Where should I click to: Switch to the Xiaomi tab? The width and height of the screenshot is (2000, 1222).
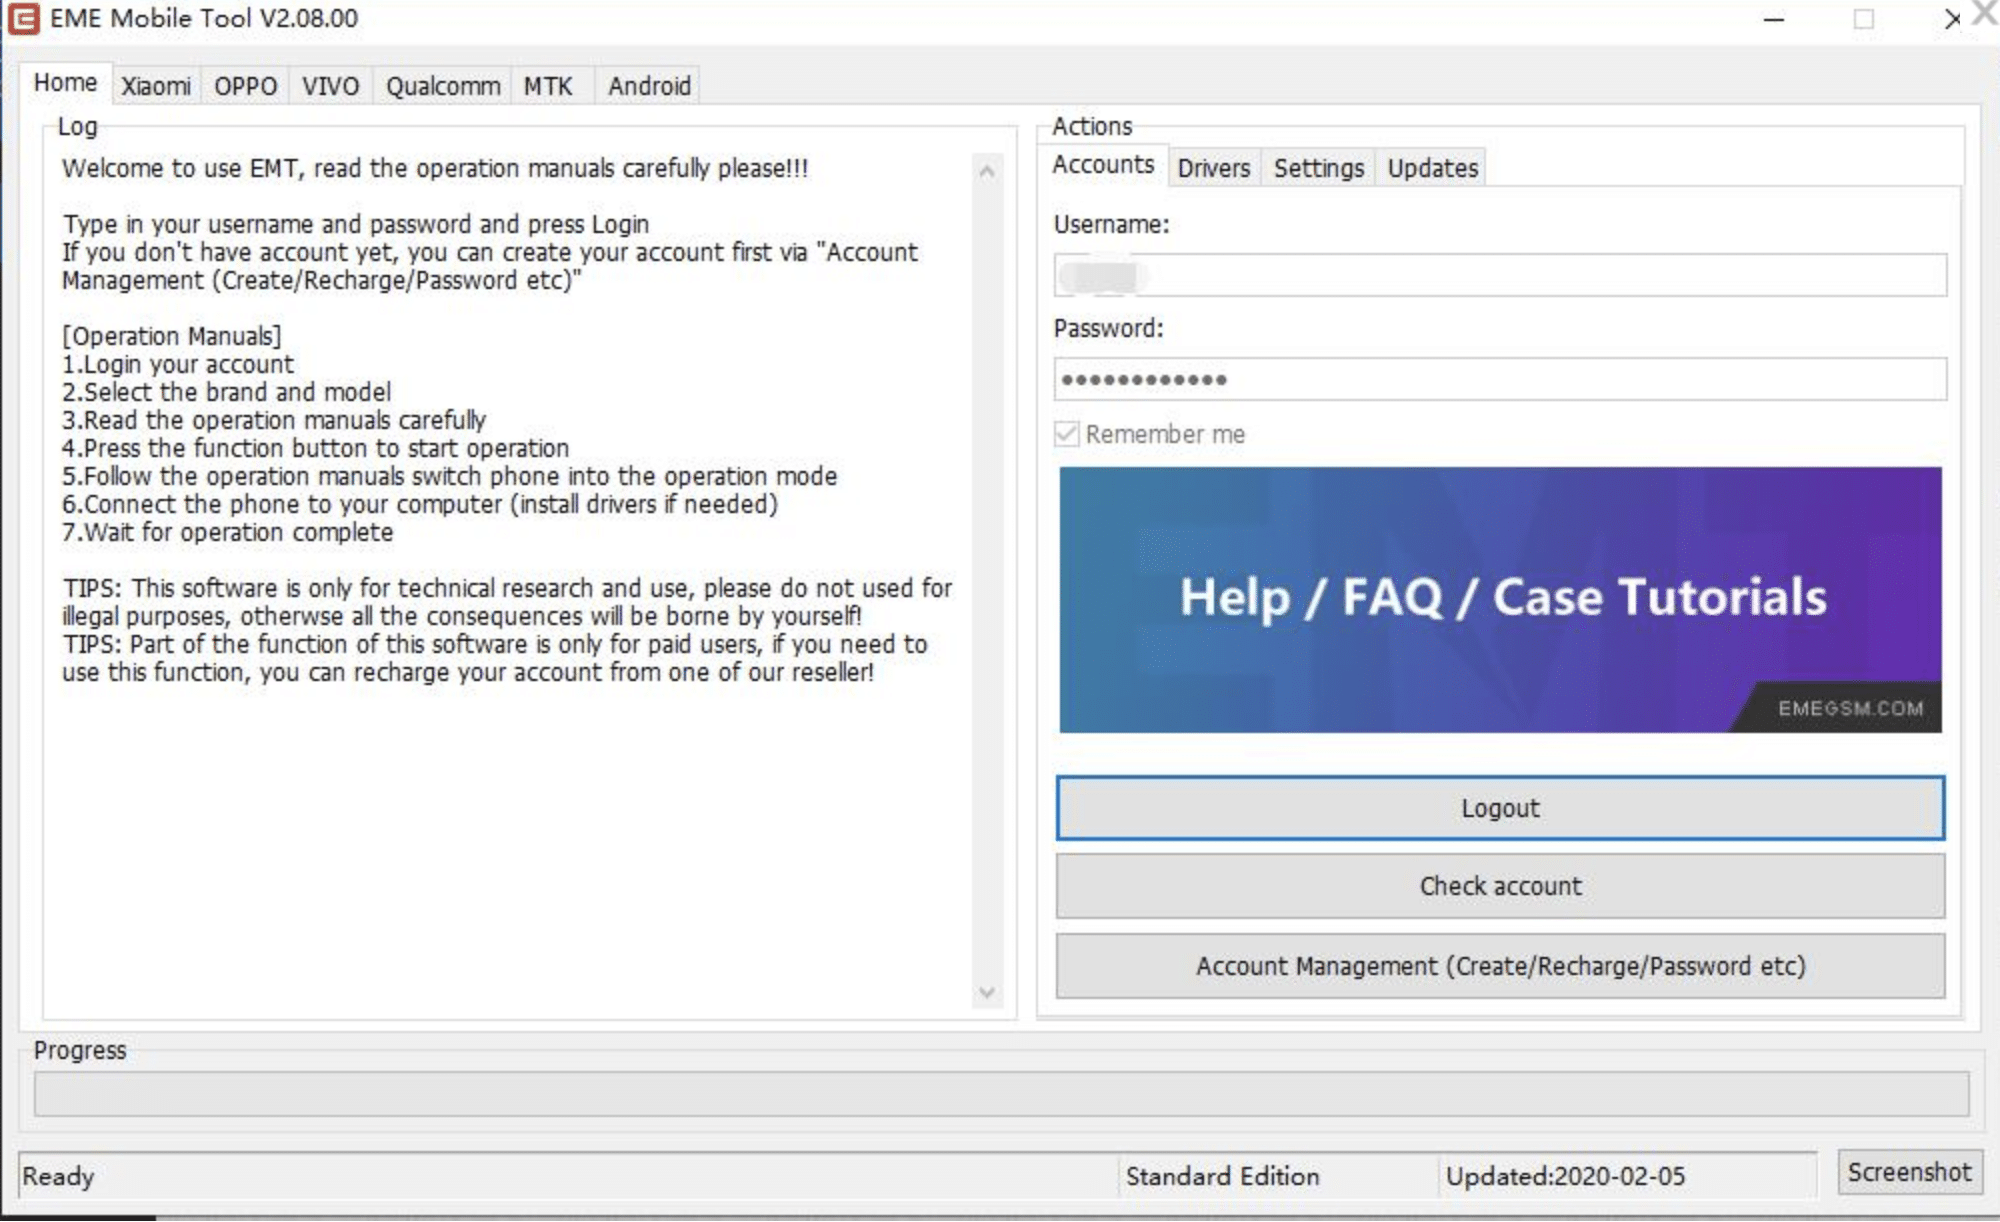coord(156,86)
